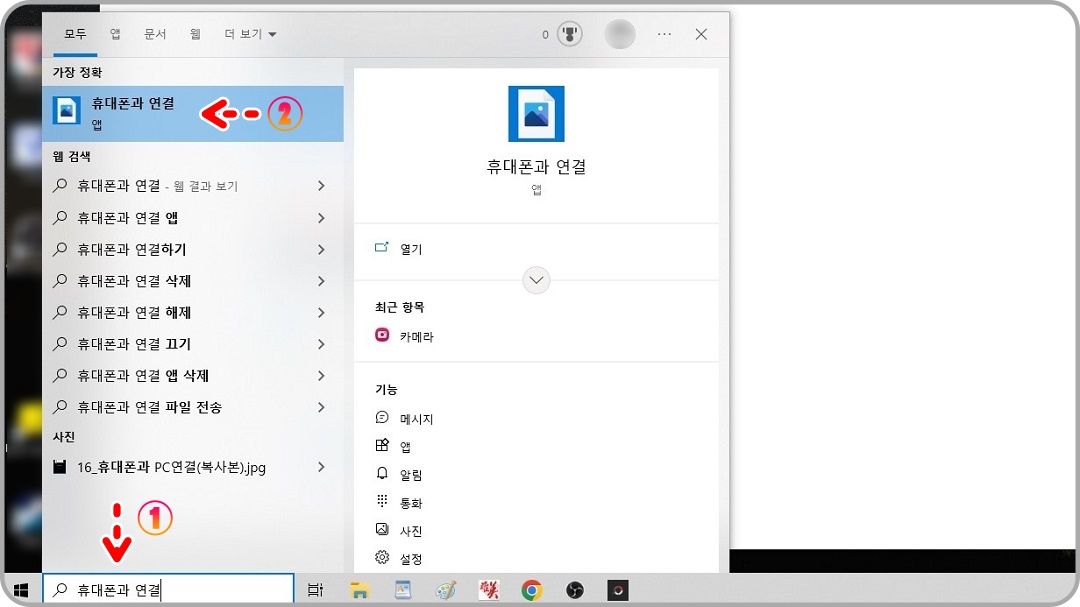The height and width of the screenshot is (607, 1080).
Task: Expand the 휴대폰과 연결 앱 search suggestion
Action: point(320,217)
